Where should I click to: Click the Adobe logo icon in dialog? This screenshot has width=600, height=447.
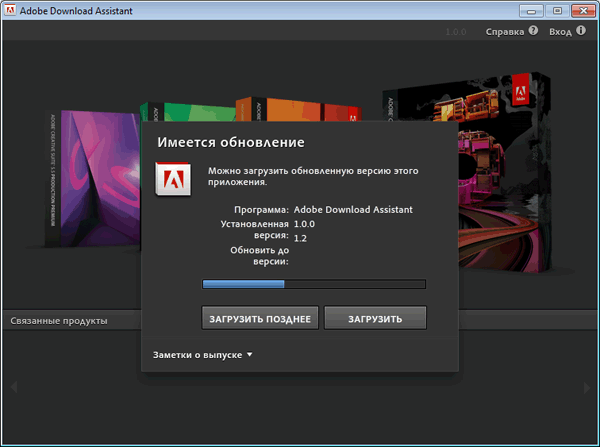(173, 179)
